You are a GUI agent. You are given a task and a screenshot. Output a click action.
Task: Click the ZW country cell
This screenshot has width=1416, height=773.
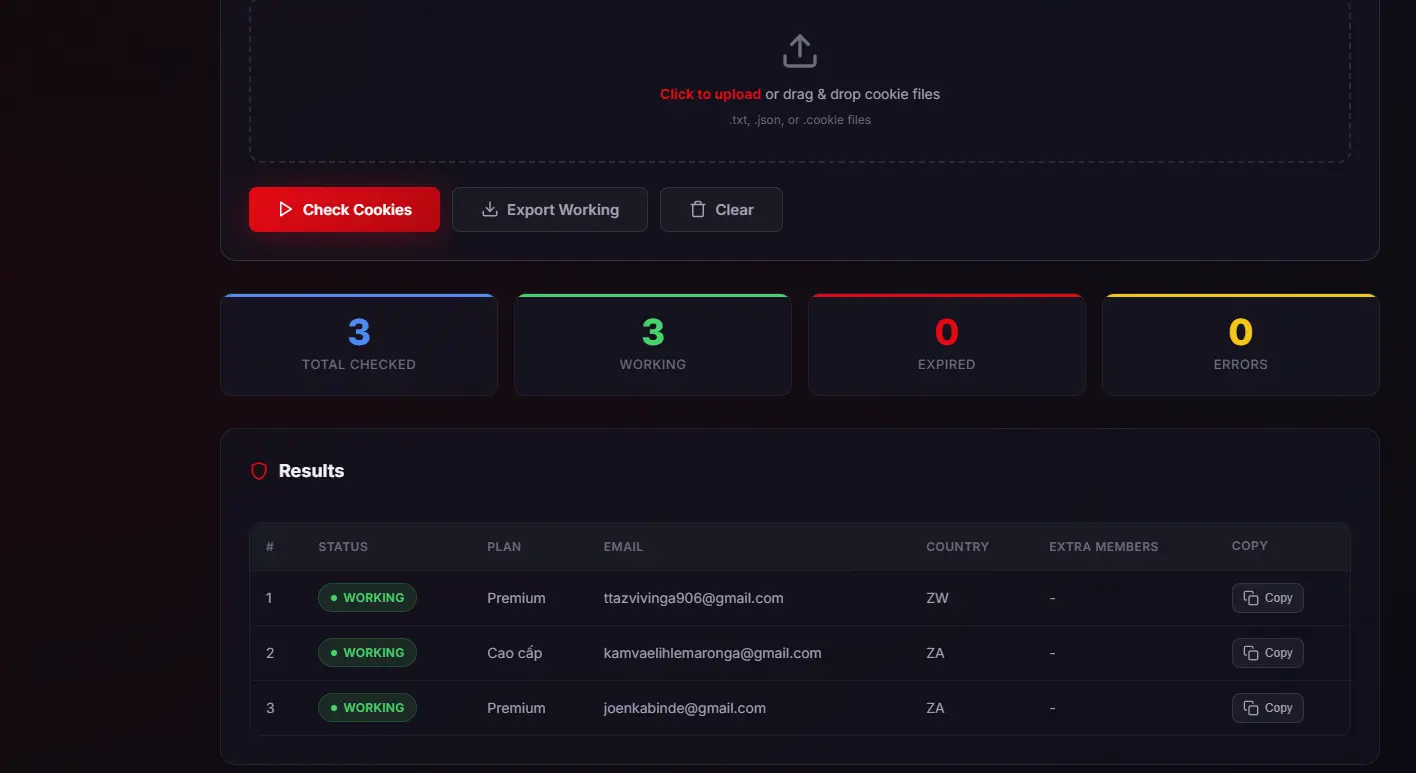tap(937, 598)
